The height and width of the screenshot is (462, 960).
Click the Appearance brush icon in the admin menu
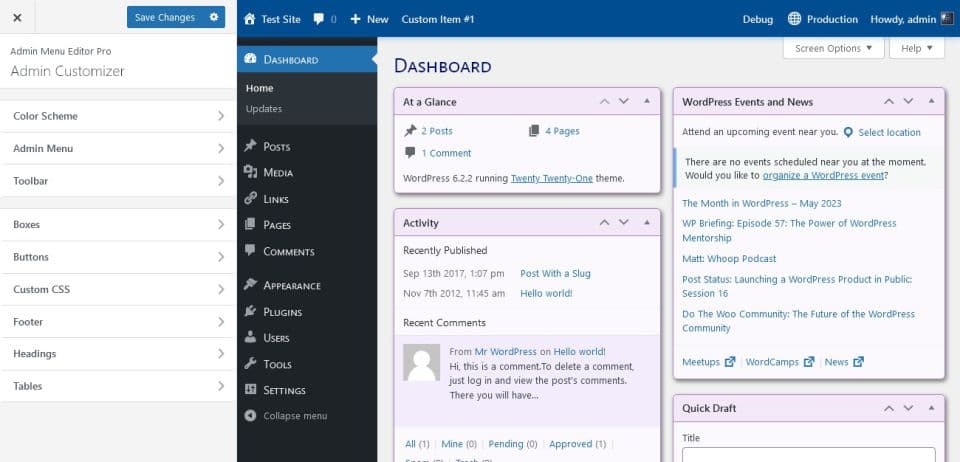click(250, 285)
